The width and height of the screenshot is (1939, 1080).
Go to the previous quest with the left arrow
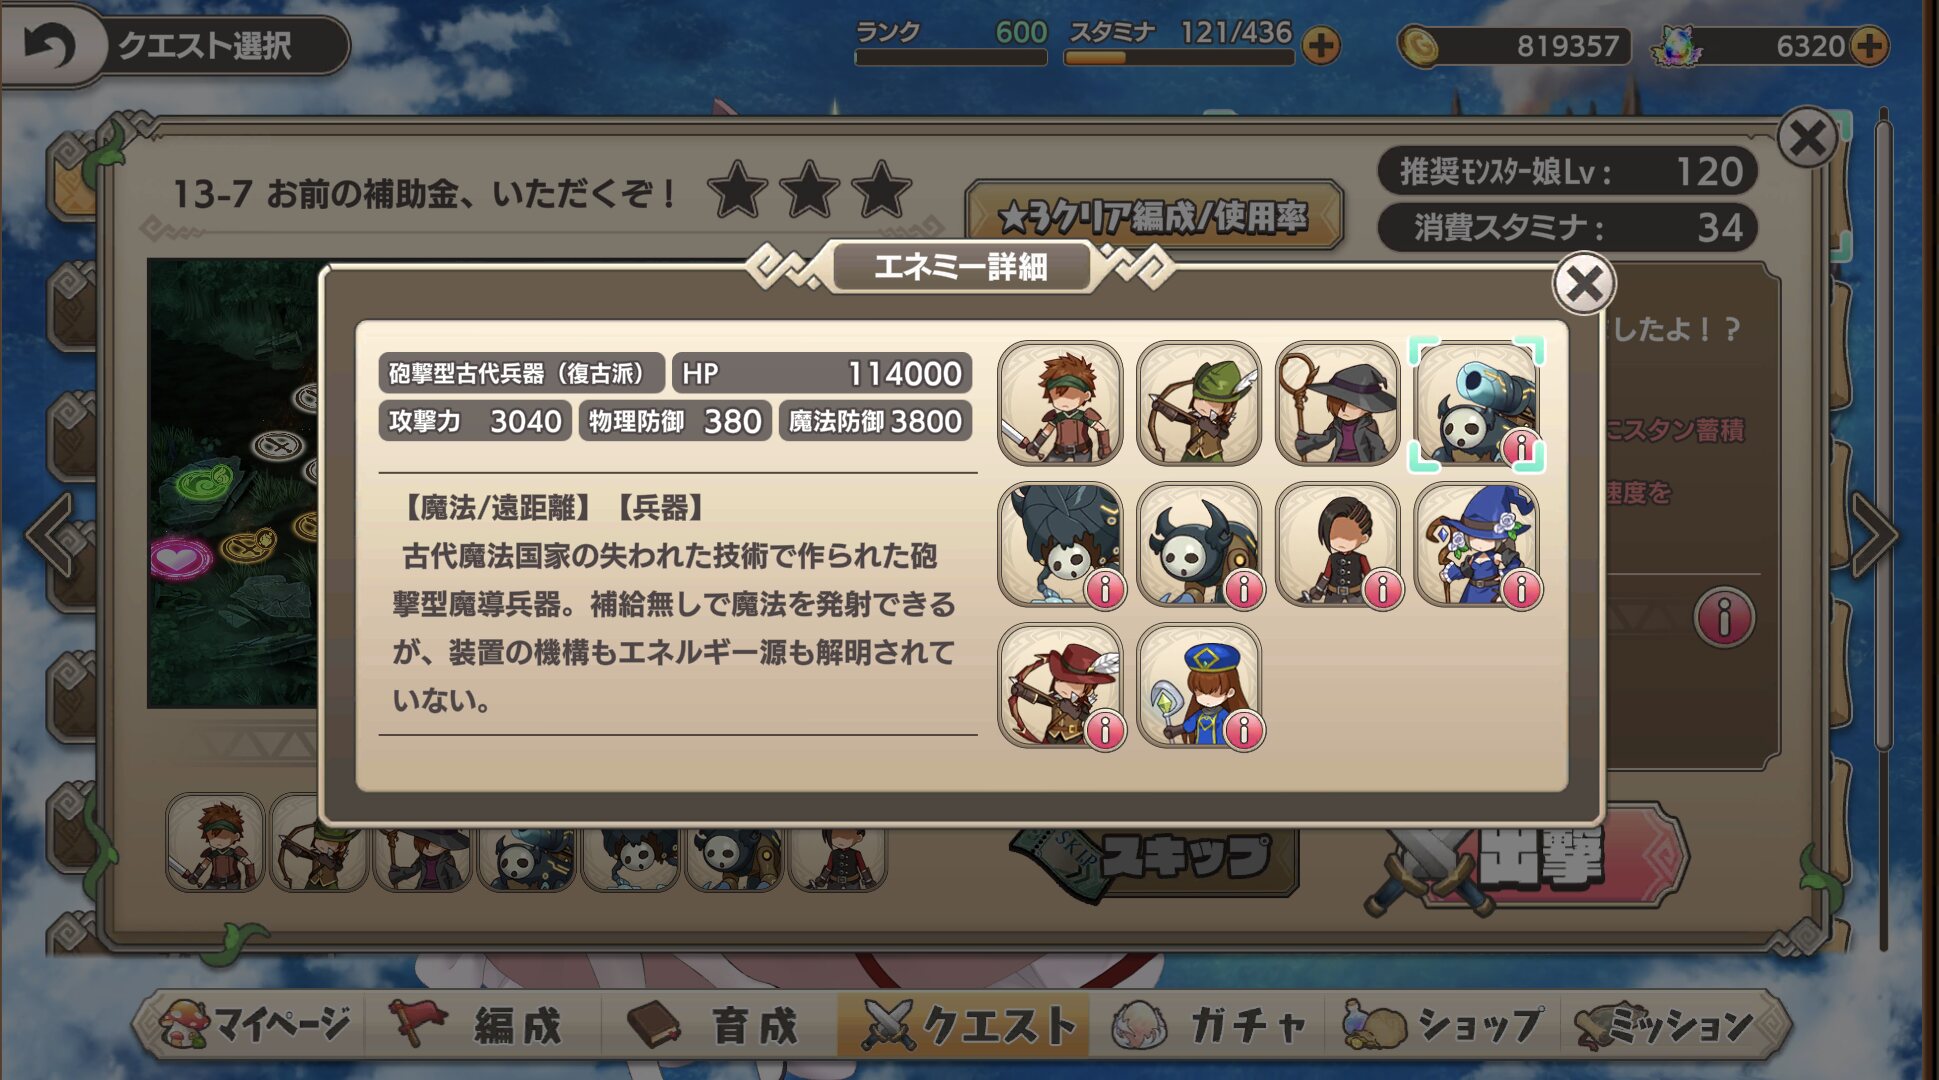click(50, 535)
